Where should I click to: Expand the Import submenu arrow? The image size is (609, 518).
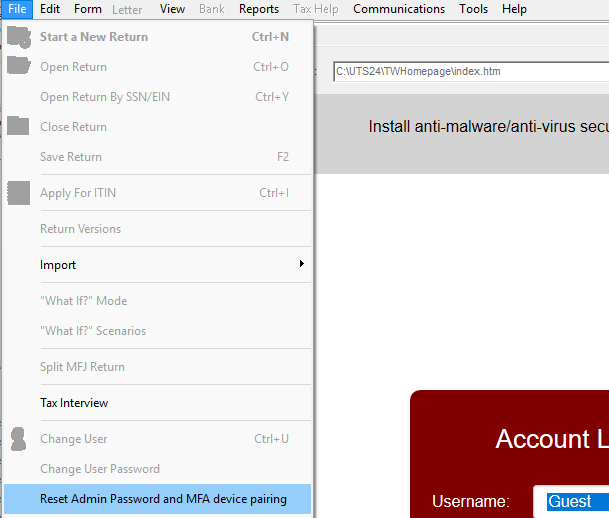(301, 265)
